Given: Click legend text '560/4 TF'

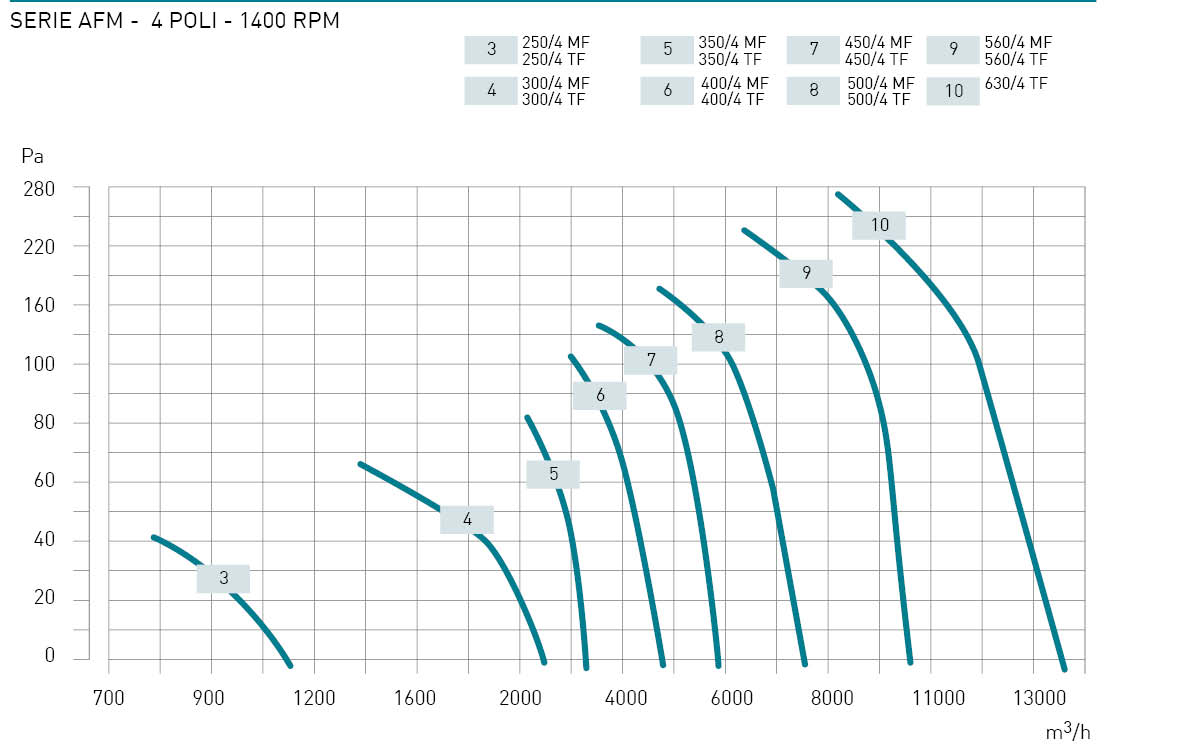Looking at the screenshot, I should [1016, 59].
